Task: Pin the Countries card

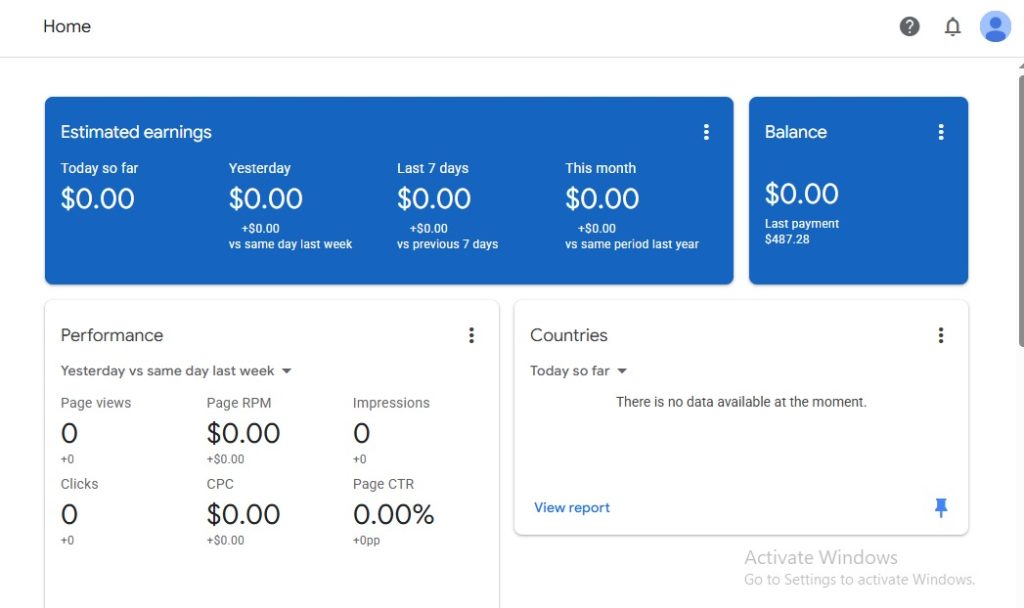Action: click(940, 508)
